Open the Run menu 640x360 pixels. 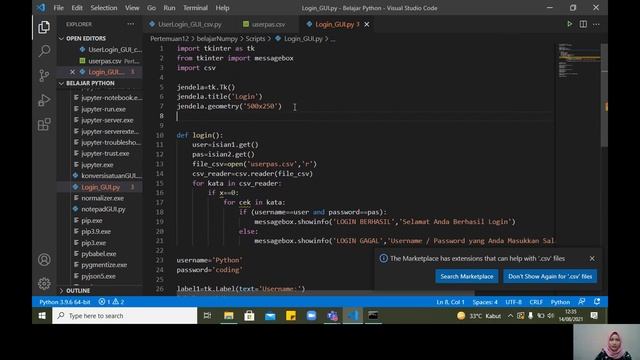[x=169, y=8]
